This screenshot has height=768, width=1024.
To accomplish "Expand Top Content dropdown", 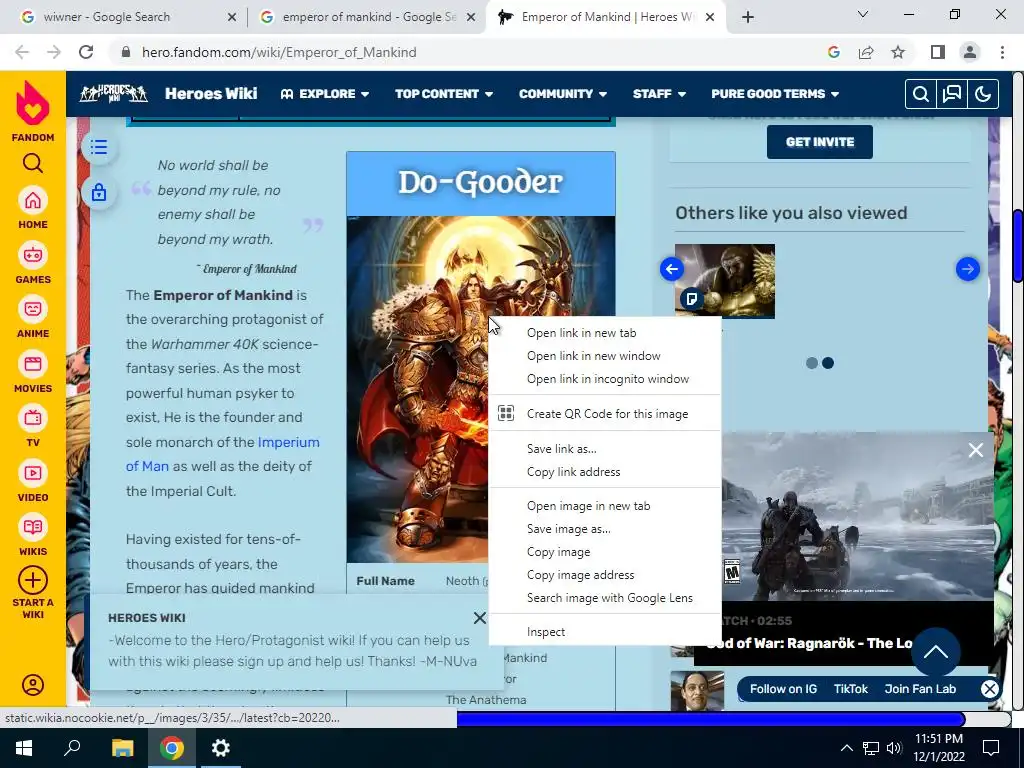I will 443,94.
